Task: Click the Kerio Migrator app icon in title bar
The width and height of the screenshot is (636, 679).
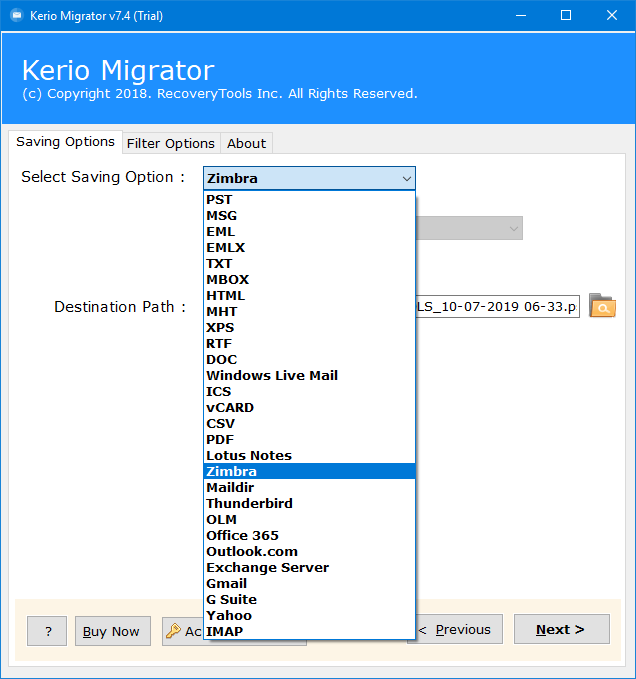Action: pos(17,16)
